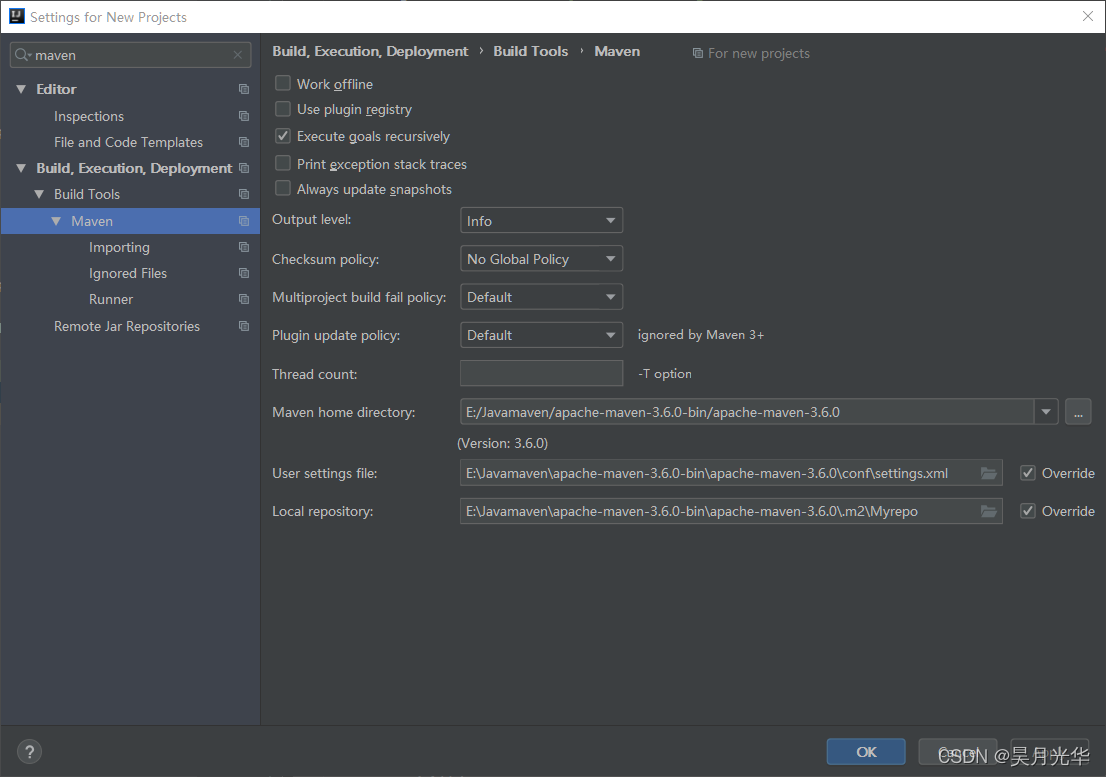The image size is (1106, 777).
Task: Click into the Thread count field
Action: 541,373
